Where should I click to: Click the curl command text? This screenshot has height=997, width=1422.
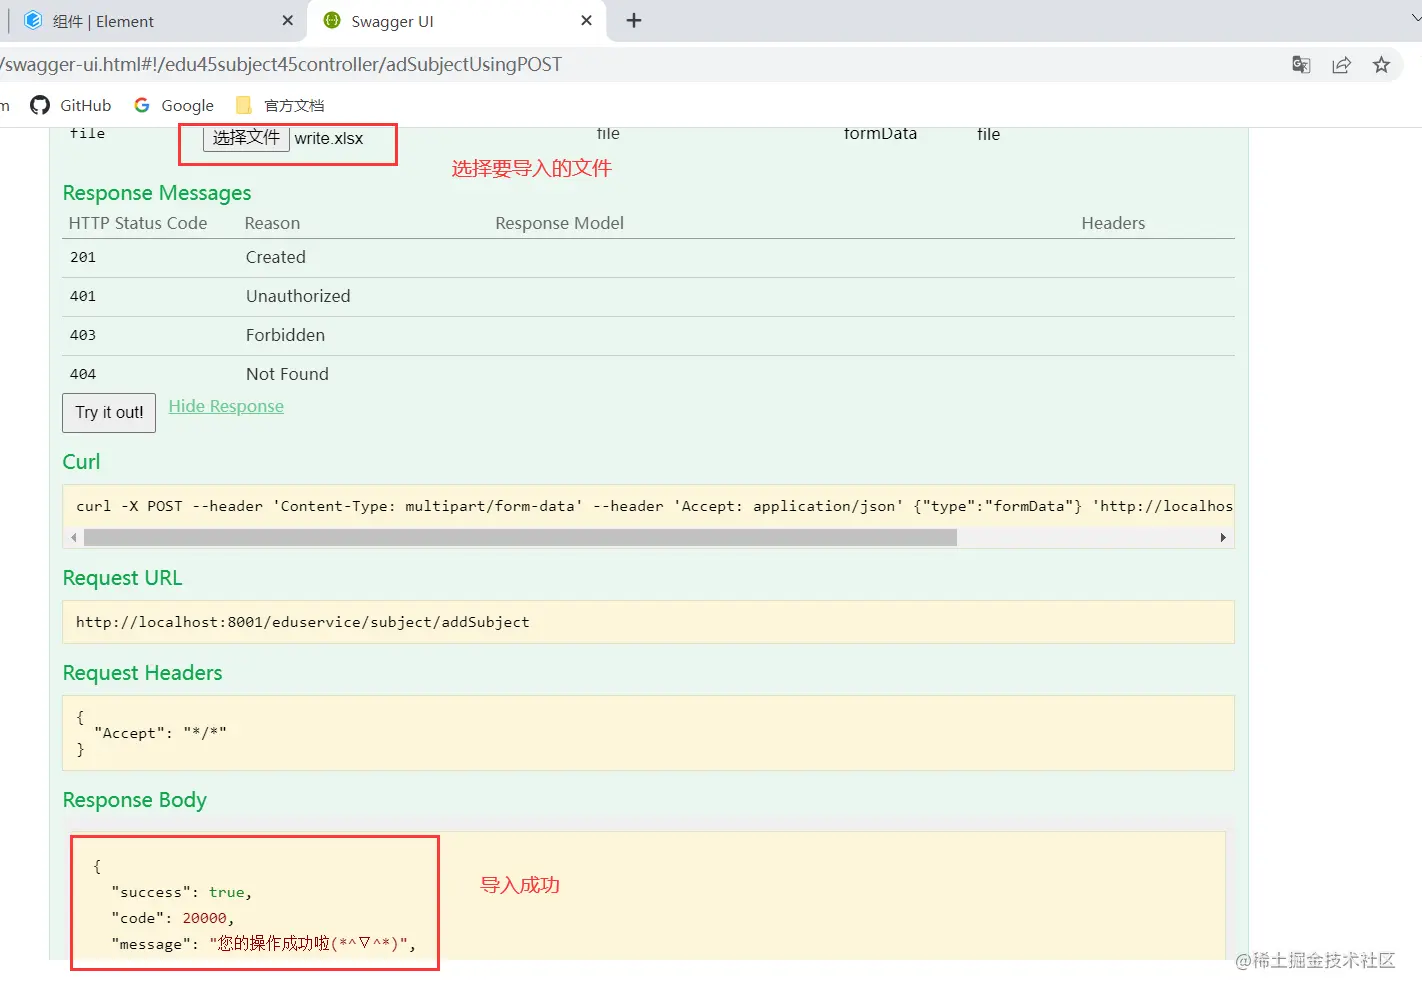coord(654,506)
